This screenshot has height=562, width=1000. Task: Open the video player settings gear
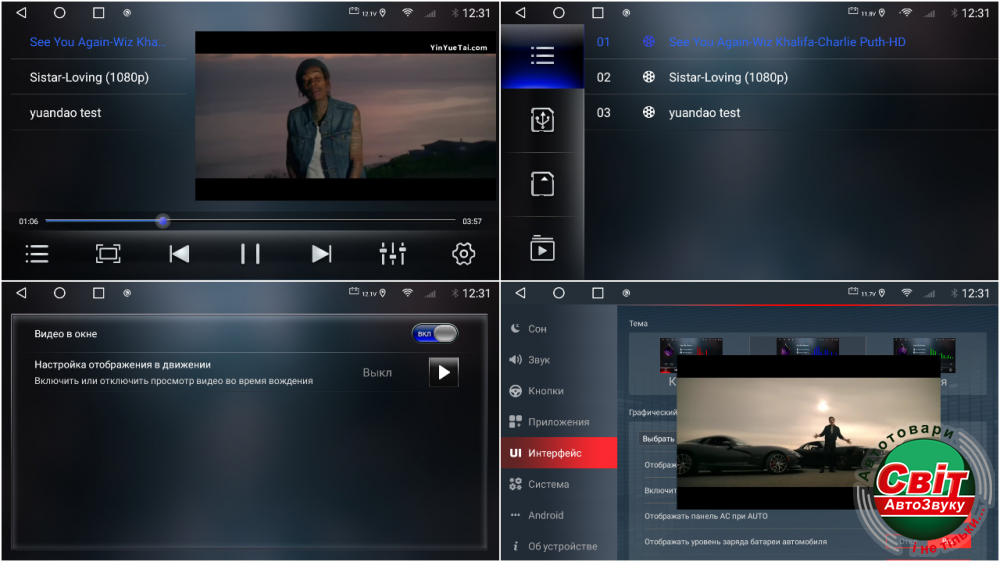click(x=463, y=254)
